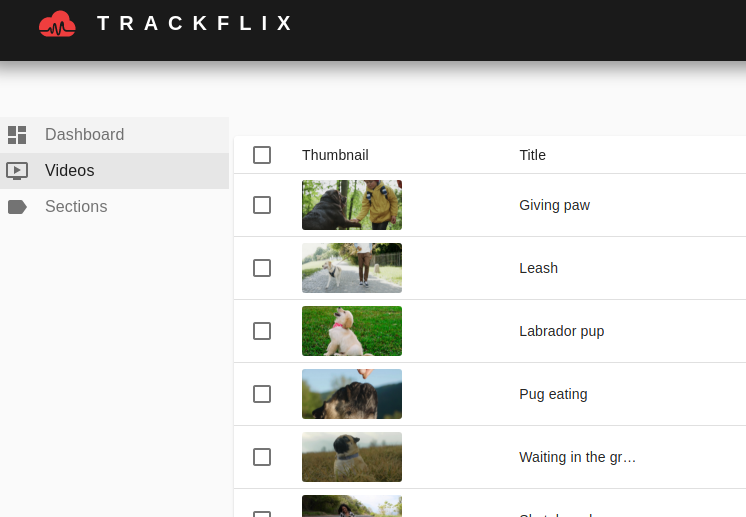746x517 pixels.
Task: Click the Sections tag icon
Action: tap(17, 207)
